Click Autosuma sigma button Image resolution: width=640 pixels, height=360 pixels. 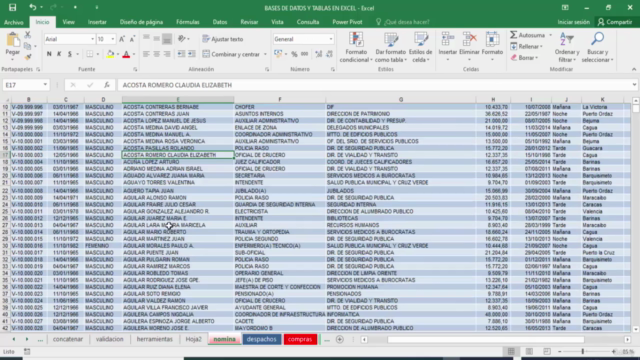(527, 35)
